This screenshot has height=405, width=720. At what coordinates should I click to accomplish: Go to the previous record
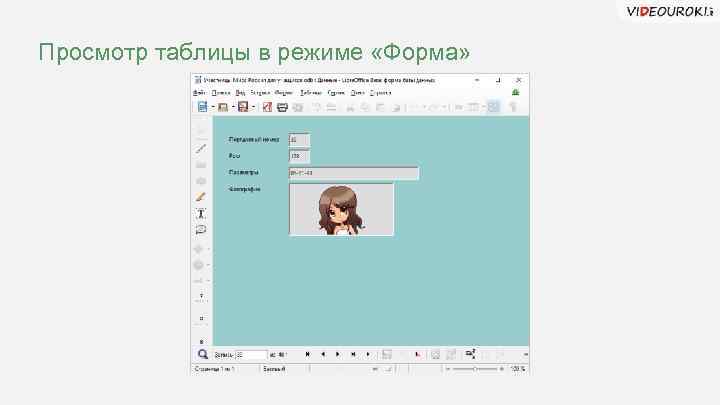(323, 354)
